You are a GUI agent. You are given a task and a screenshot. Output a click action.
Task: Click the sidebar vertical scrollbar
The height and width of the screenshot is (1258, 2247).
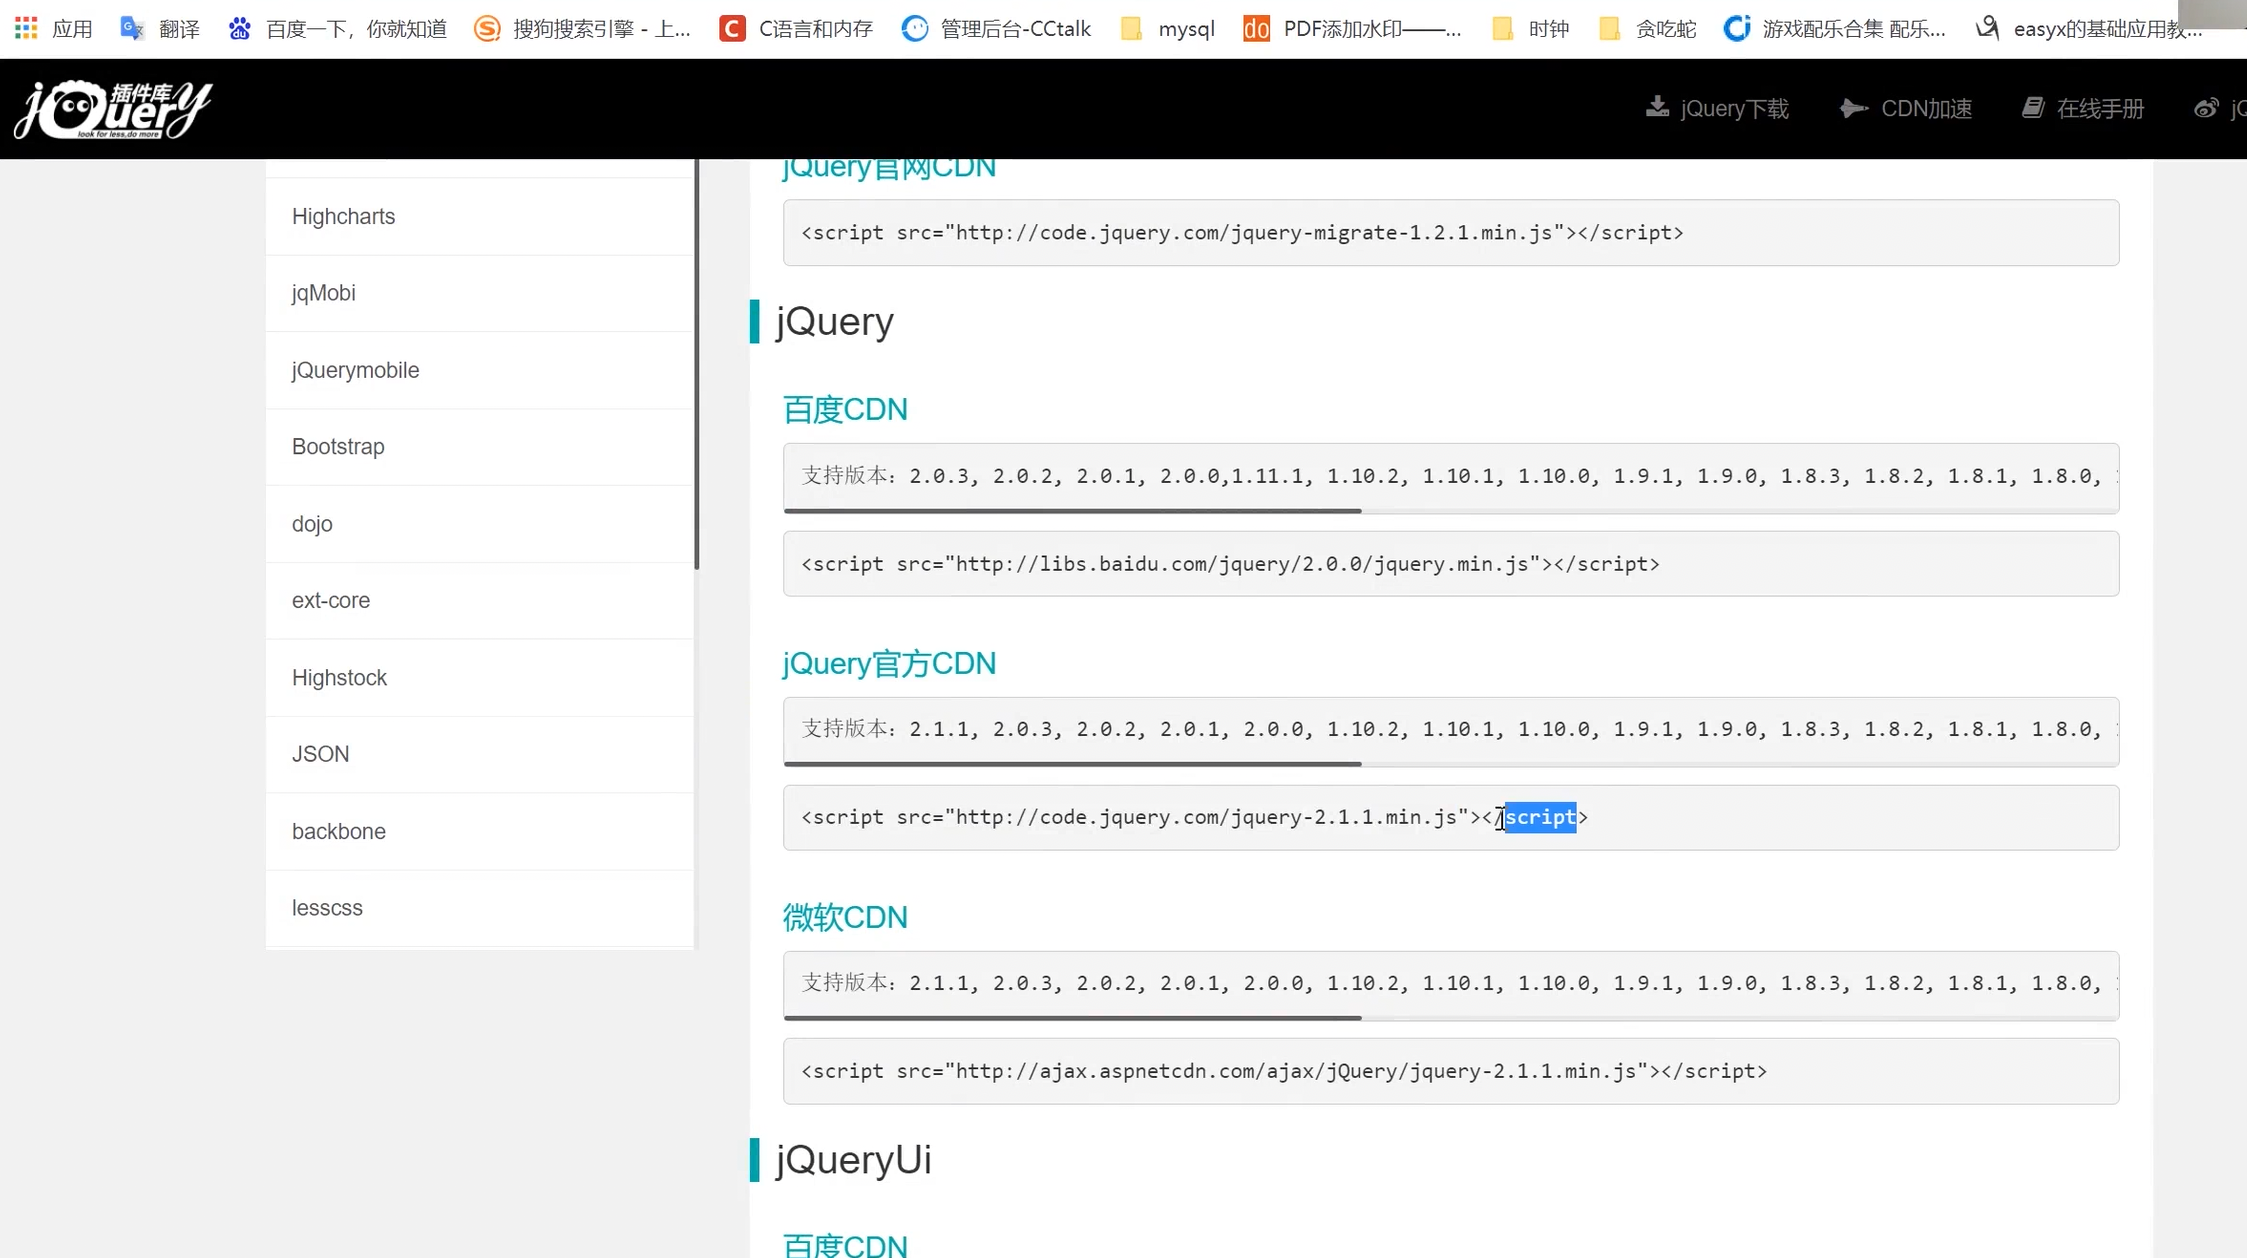coord(696,364)
